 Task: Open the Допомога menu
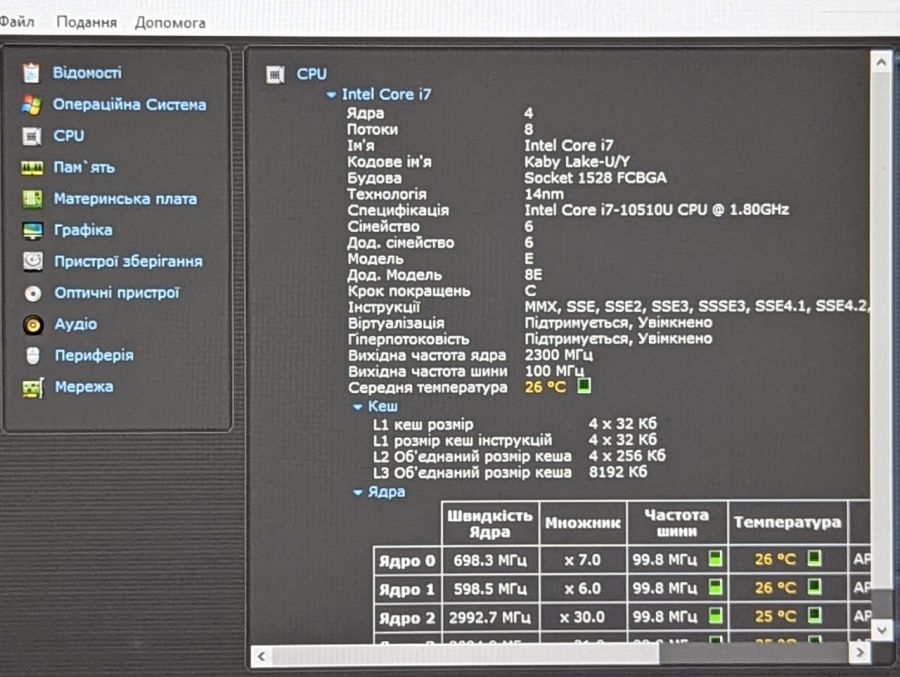[x=170, y=23]
